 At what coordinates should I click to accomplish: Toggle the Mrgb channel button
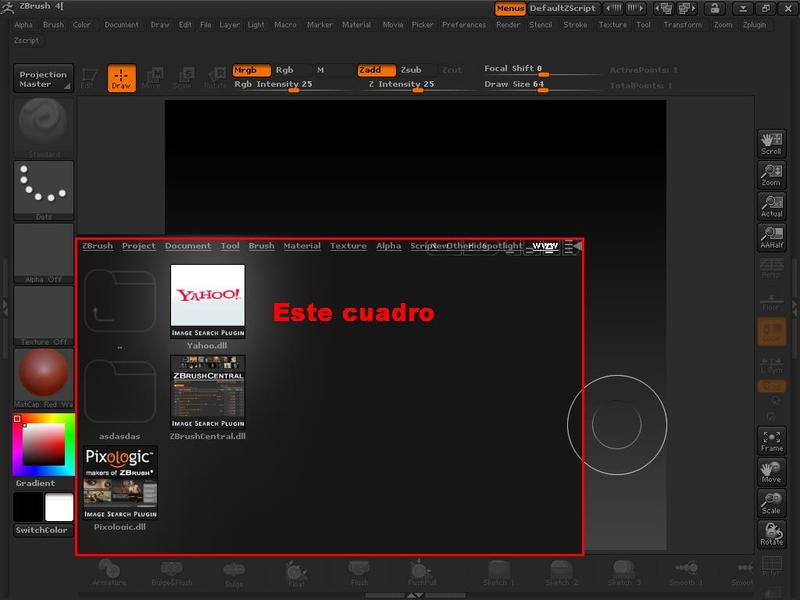pos(252,70)
